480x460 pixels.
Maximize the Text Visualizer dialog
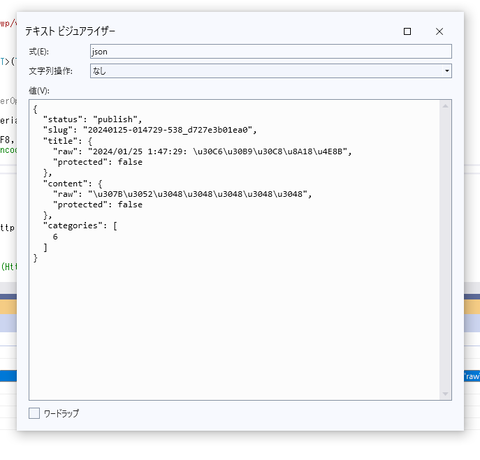(407, 31)
